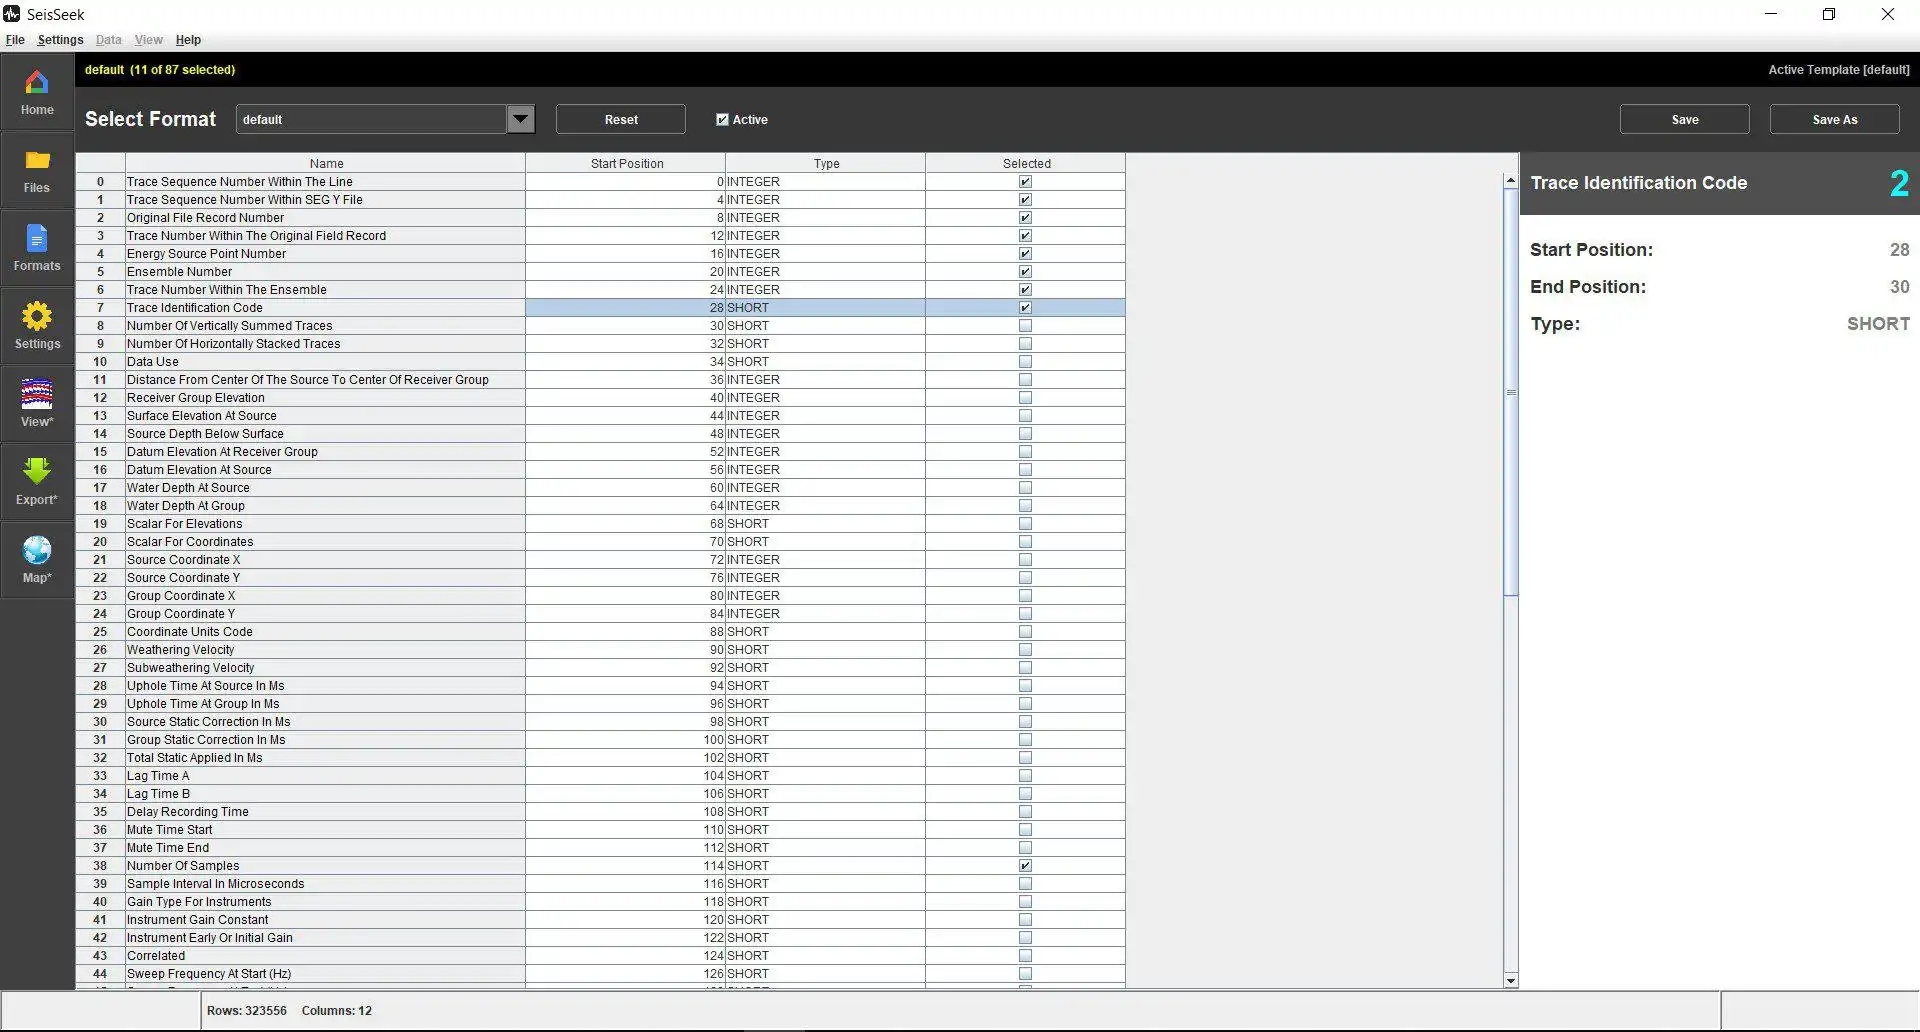Select the Instrument Gain Constant row
The width and height of the screenshot is (1920, 1032).
tap(601, 920)
